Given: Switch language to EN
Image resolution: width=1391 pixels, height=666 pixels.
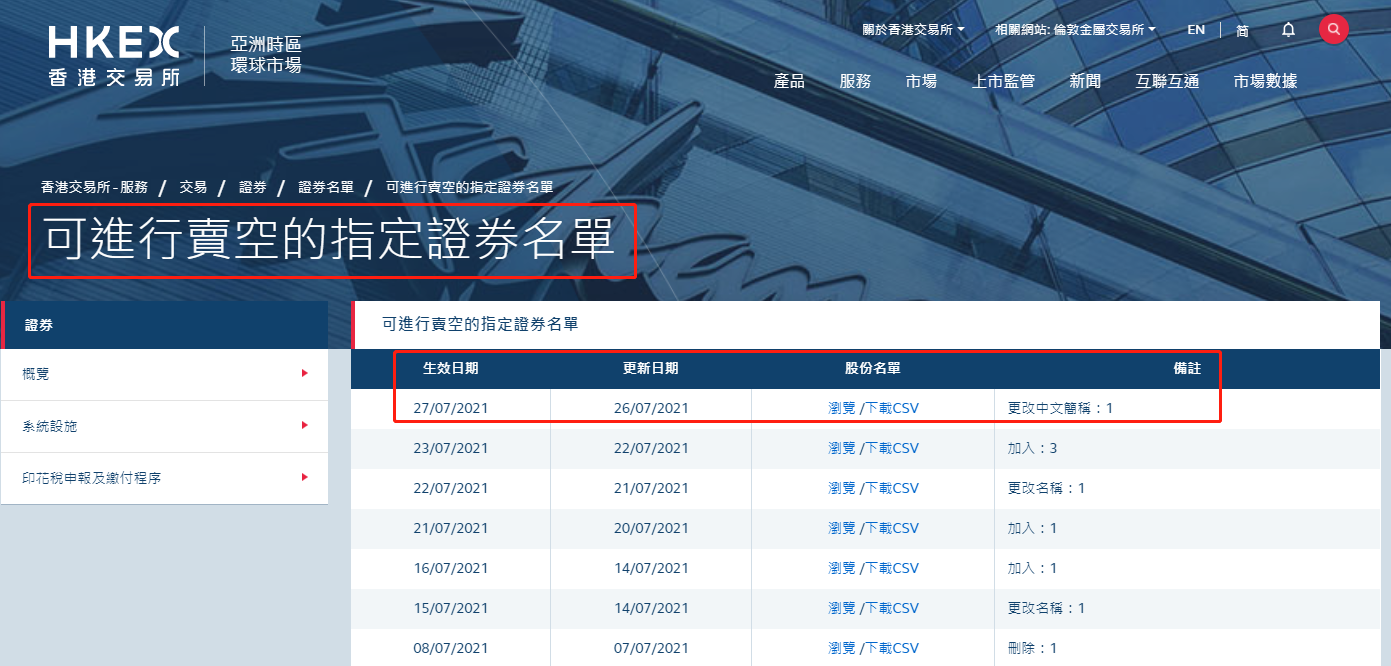Looking at the screenshot, I should [x=1196, y=30].
